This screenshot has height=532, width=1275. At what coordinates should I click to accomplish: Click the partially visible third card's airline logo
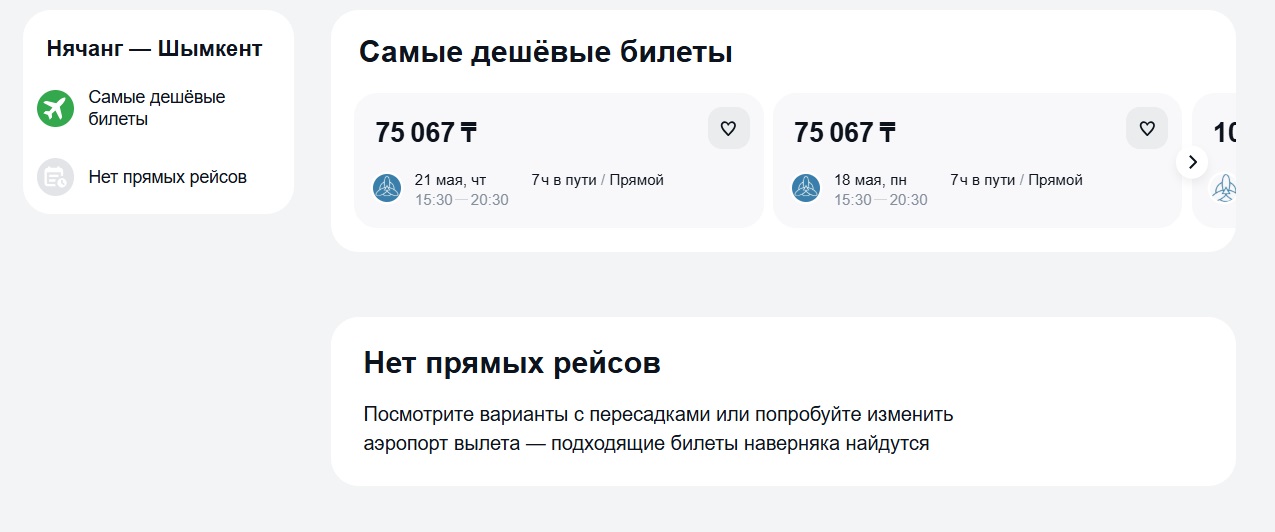click(x=1222, y=188)
